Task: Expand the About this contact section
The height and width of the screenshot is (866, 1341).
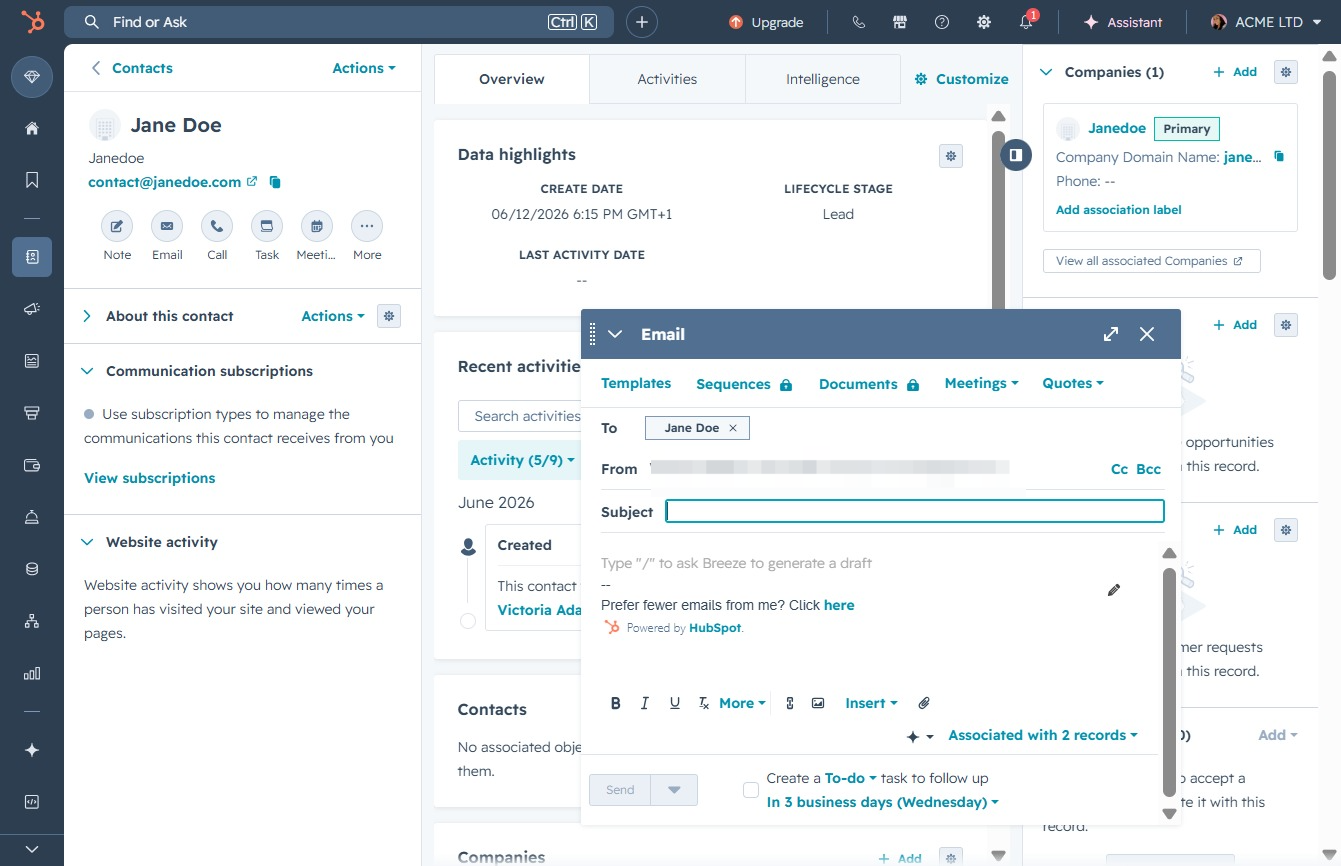Action: (x=87, y=316)
